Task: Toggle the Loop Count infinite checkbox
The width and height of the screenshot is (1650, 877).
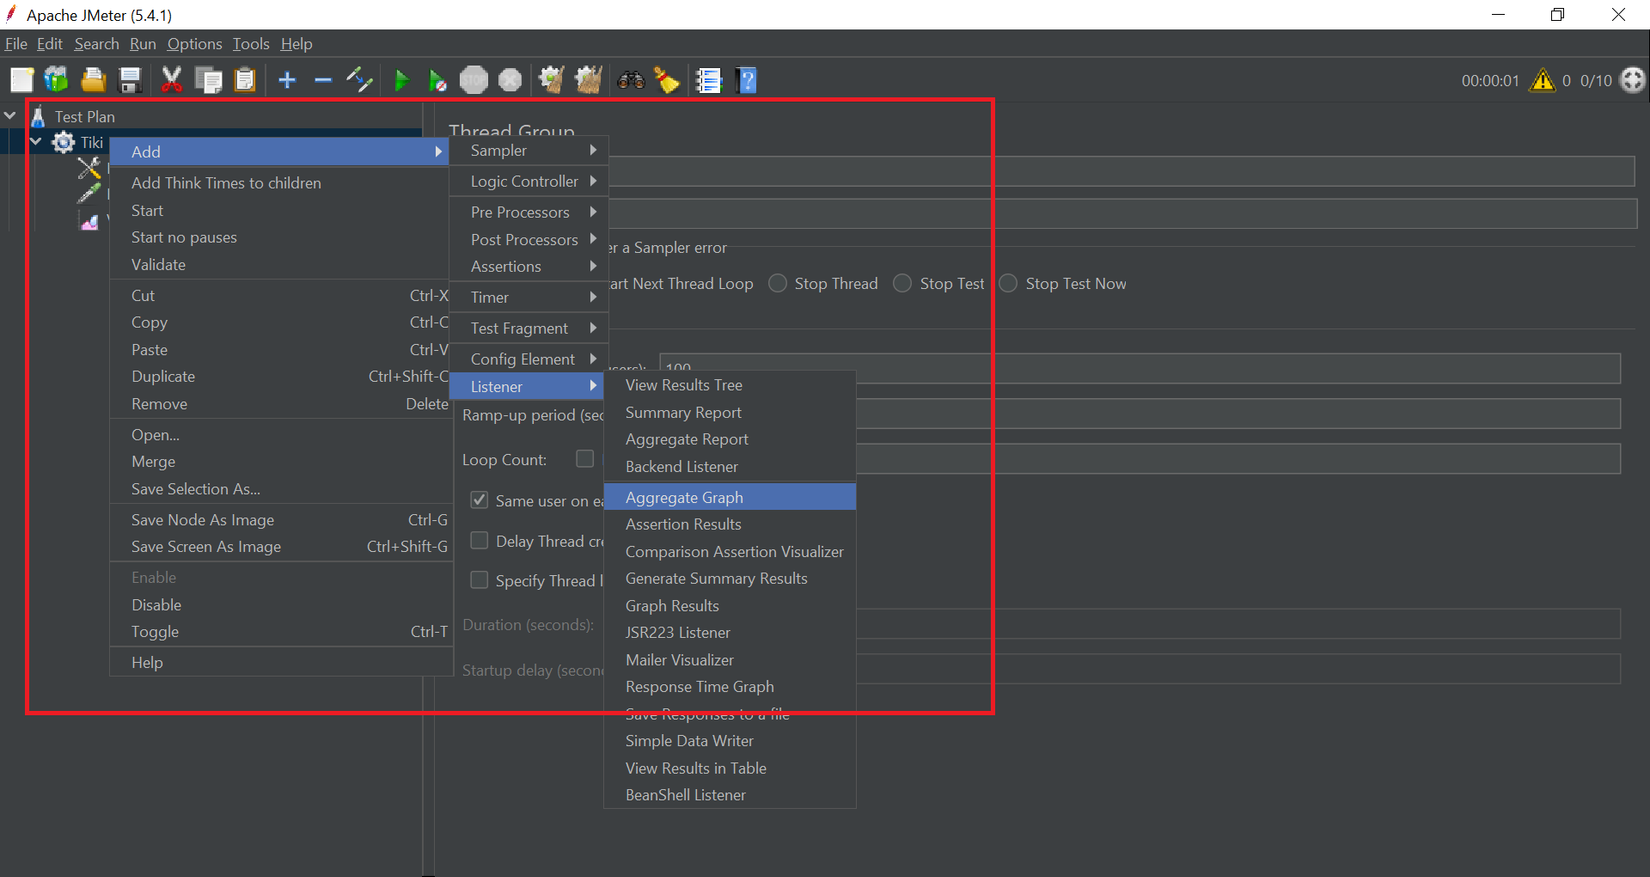Action: [585, 459]
